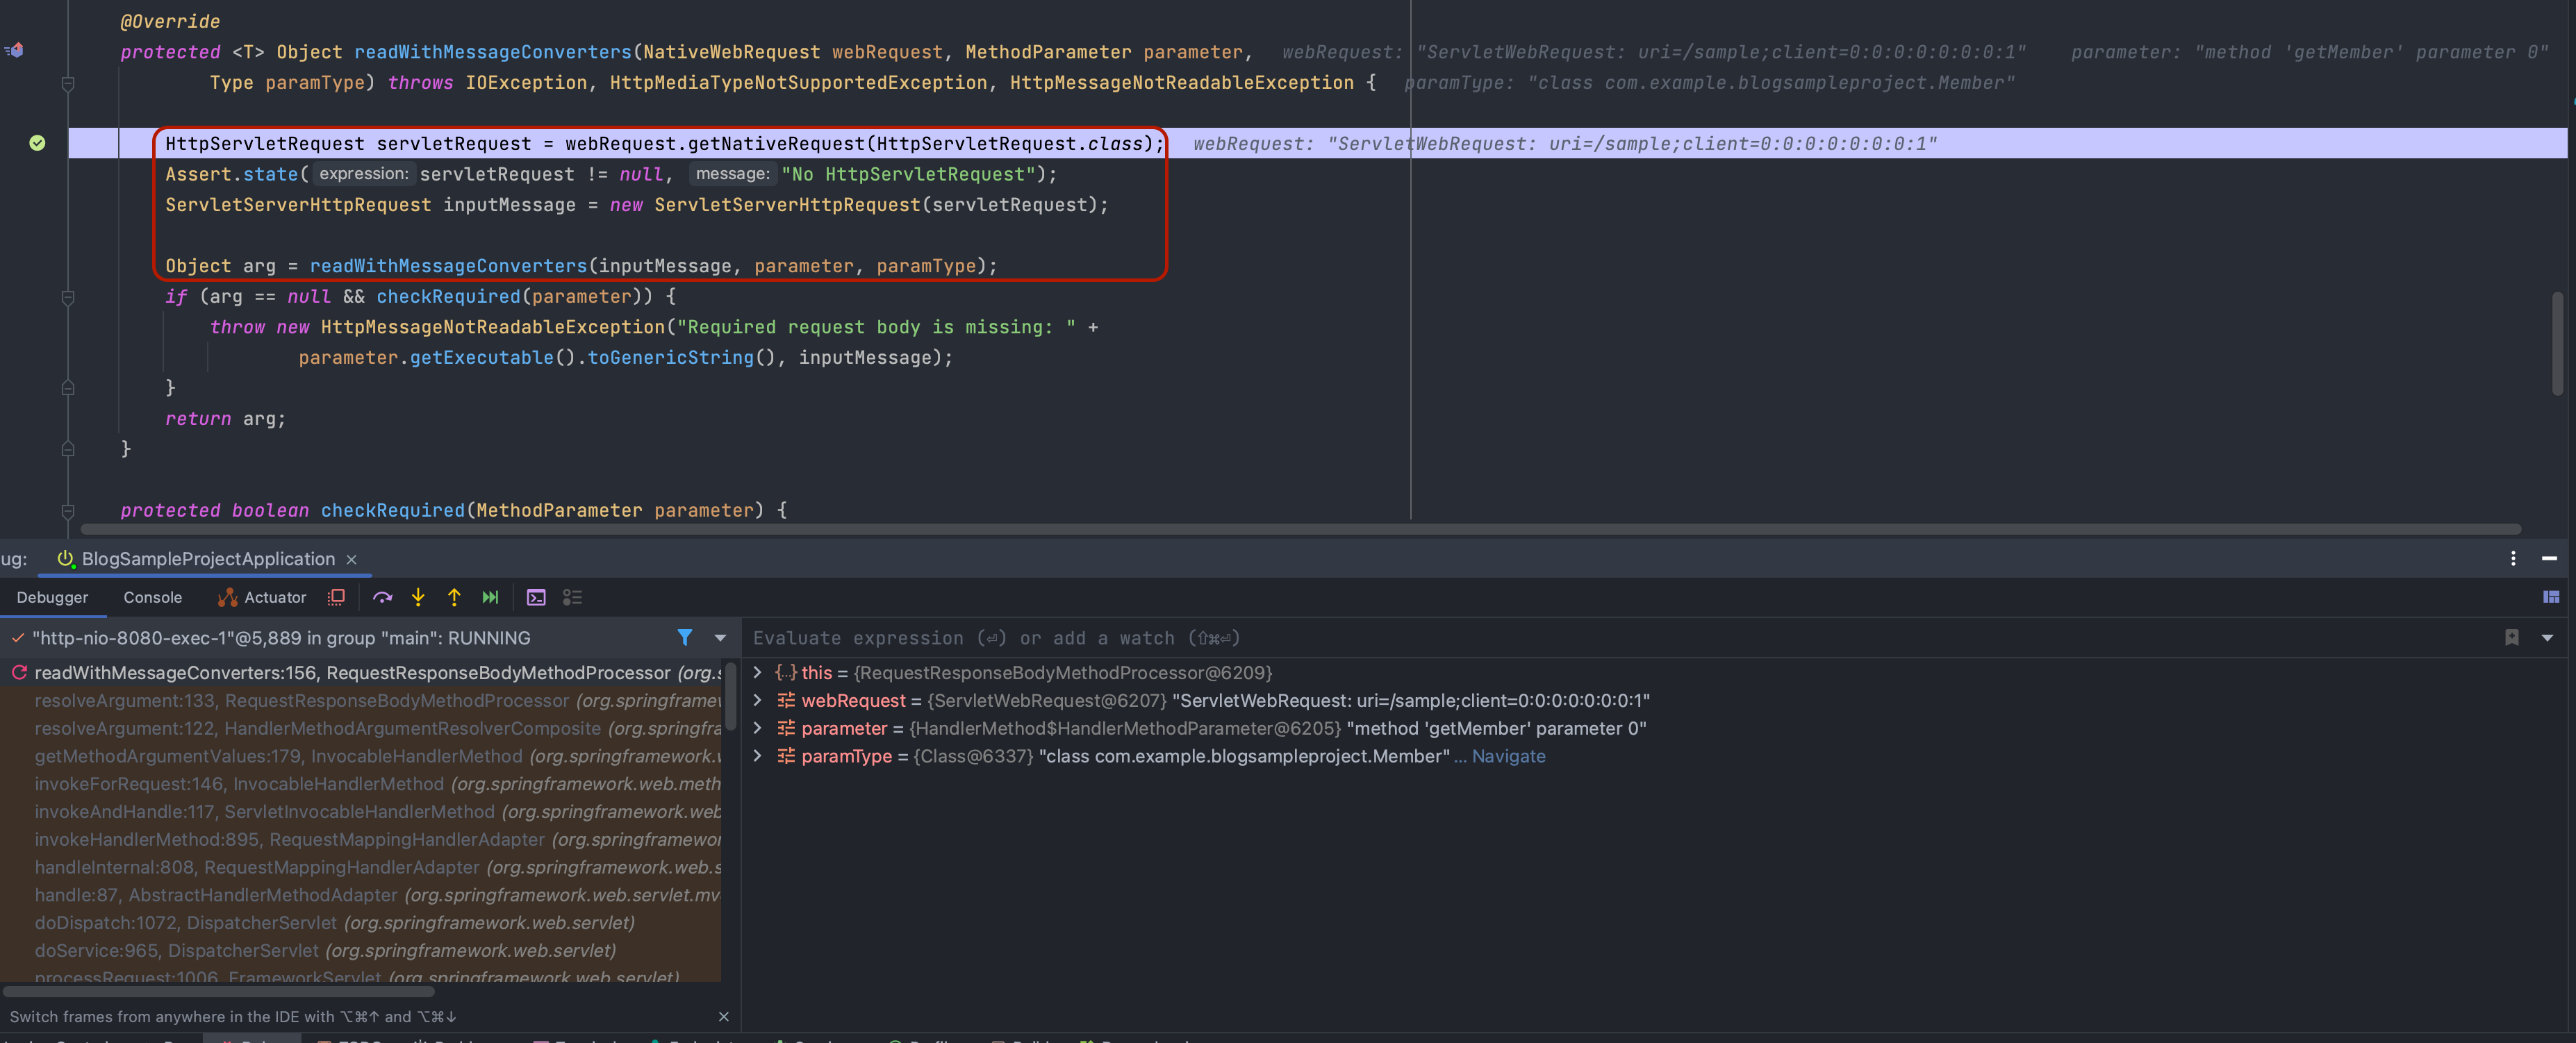The width and height of the screenshot is (2576, 1043).
Task: Expand the webRequest variable node
Action: point(757,700)
